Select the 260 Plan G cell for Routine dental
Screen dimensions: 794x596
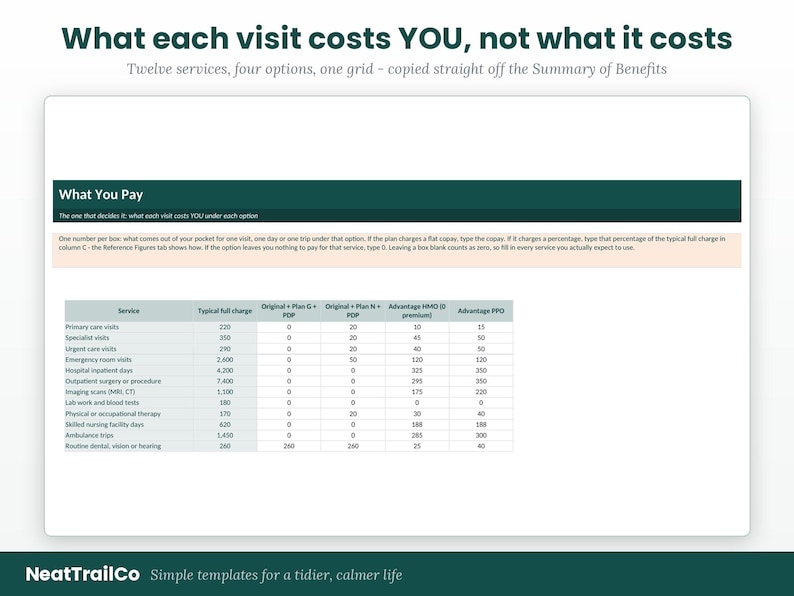[x=289, y=446]
